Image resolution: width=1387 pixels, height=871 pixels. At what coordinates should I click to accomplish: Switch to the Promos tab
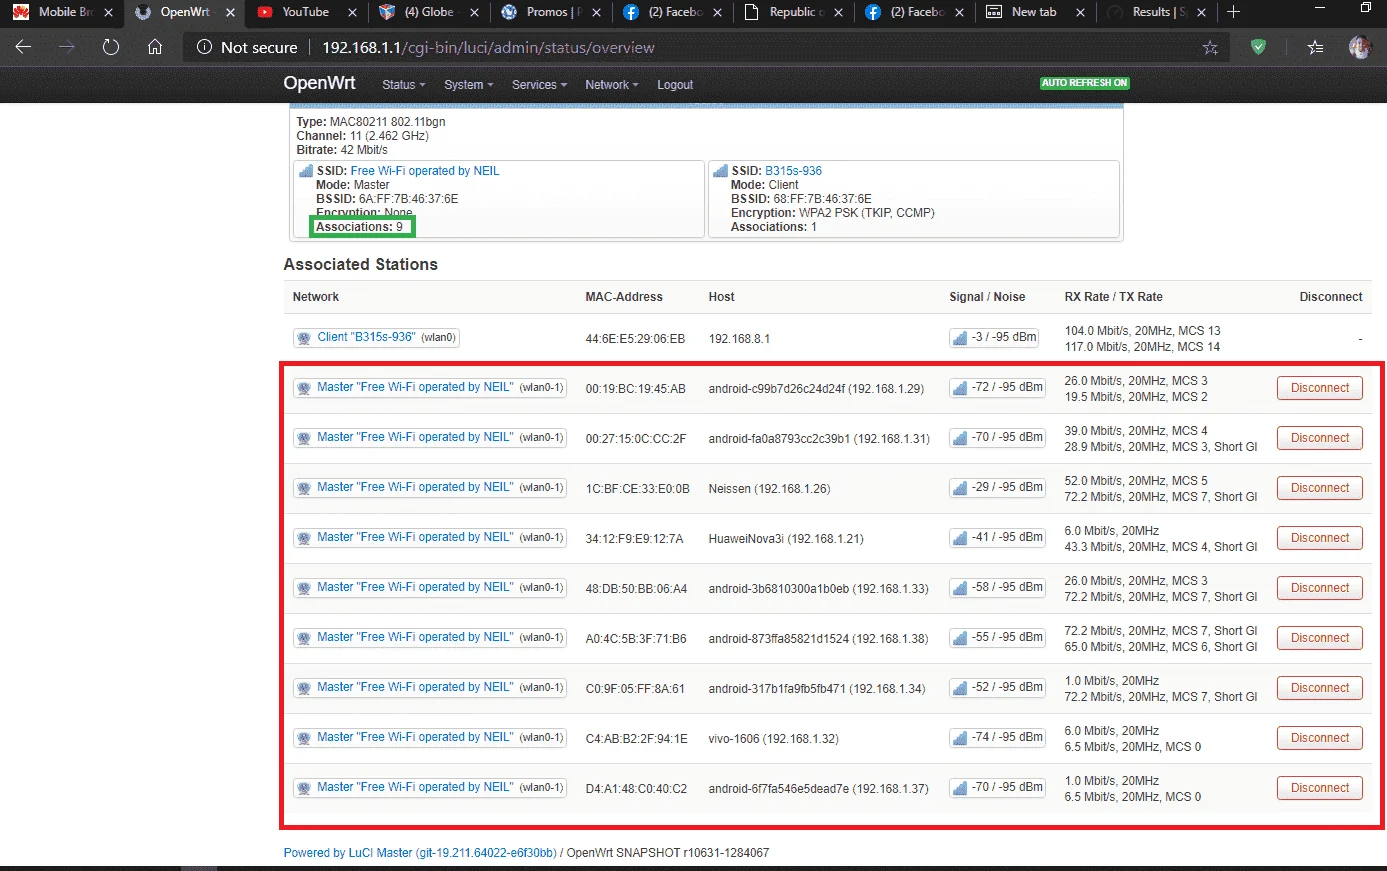[552, 12]
